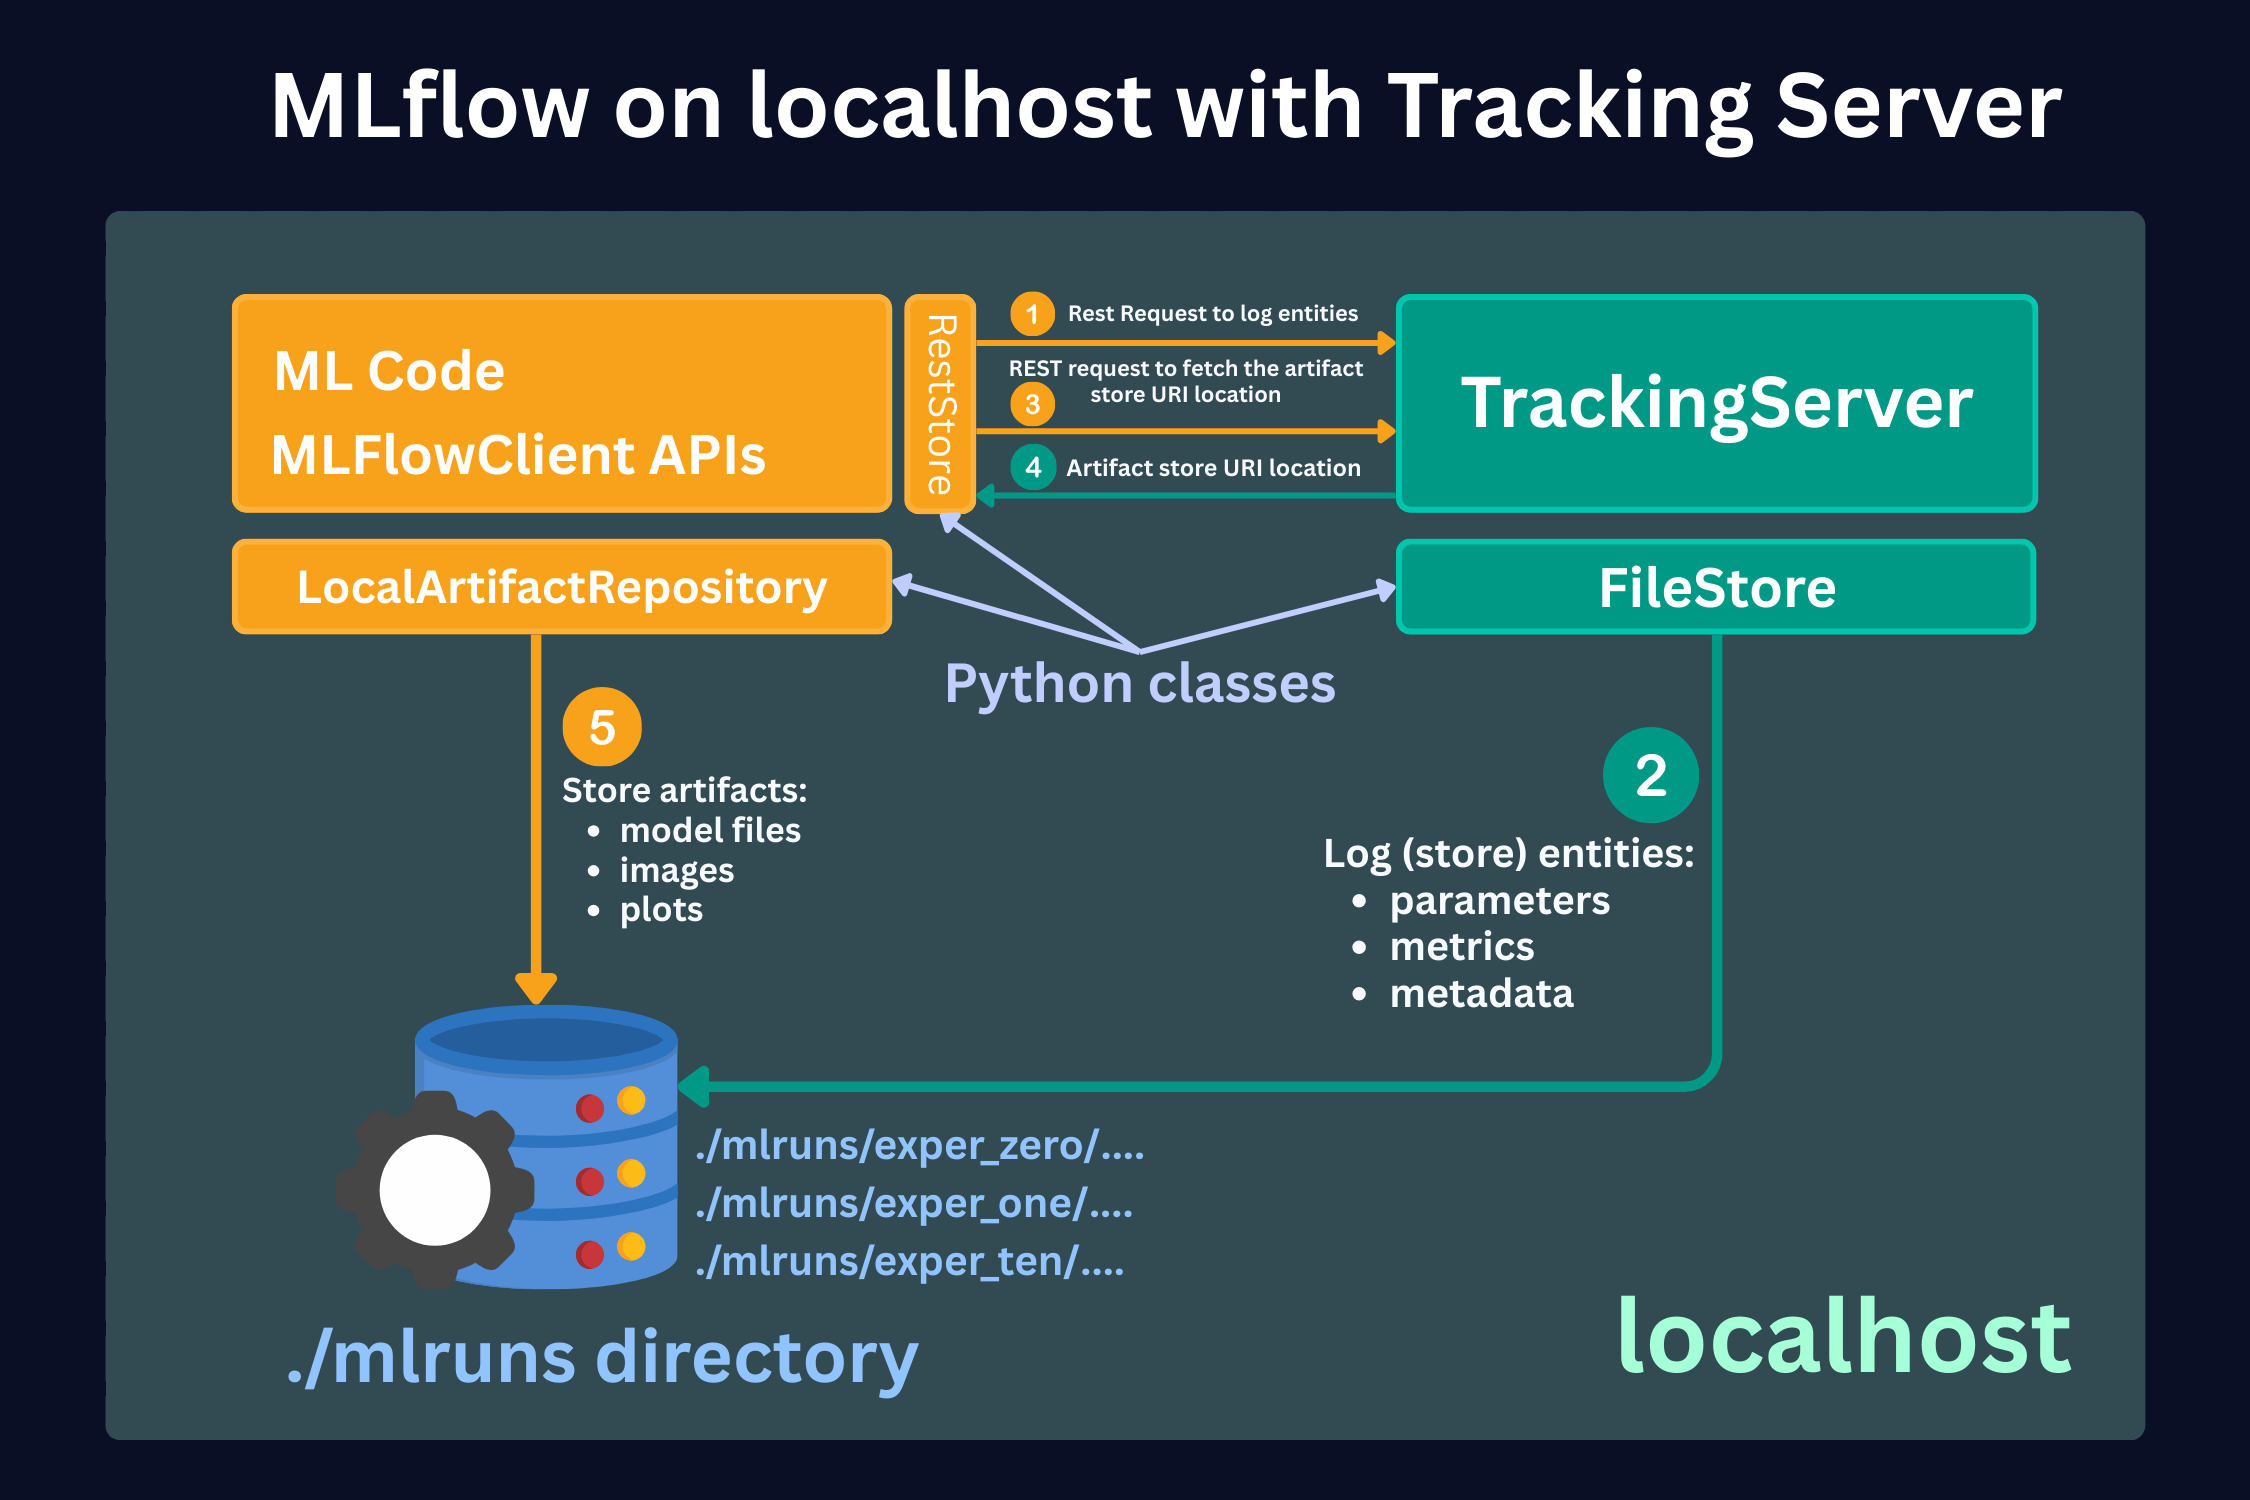Click the LocalArtifactRepository box

[x=562, y=587]
